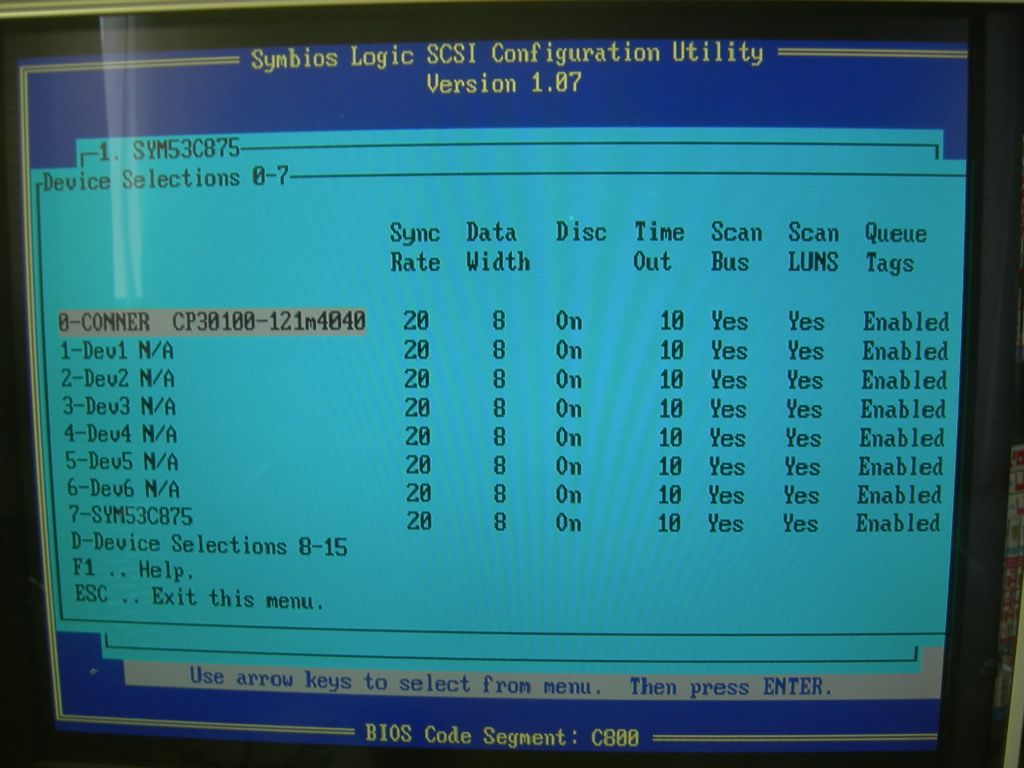
Task: Click Queue Tags Enabled in Dev1 row
Action: click(x=905, y=351)
